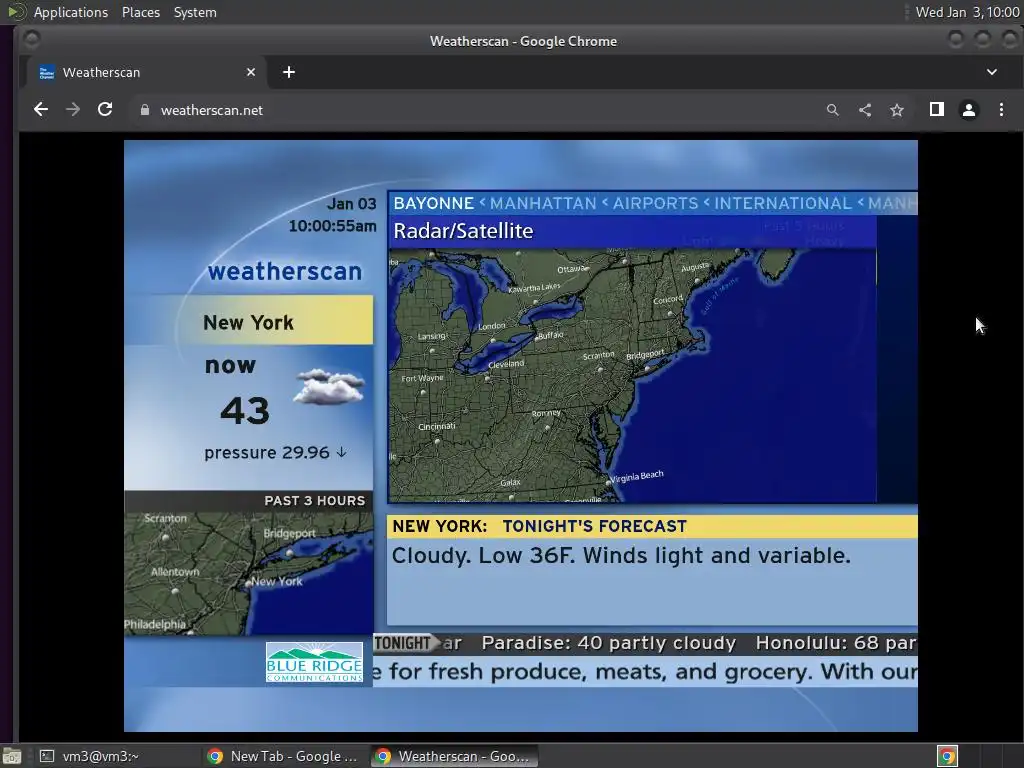Screen dimensions: 1024x768
Task: Click the Blue Ridge Communications logo
Action: tap(314, 662)
